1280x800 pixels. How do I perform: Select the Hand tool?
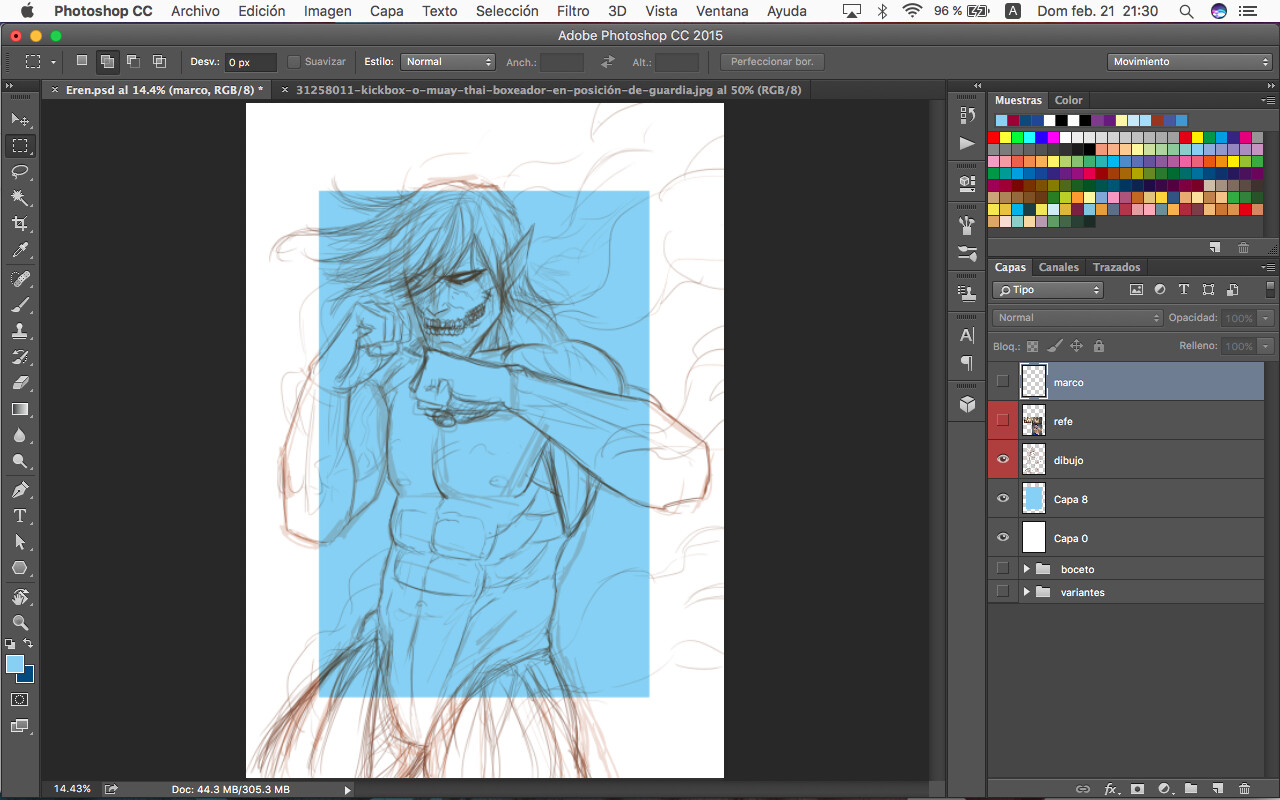20,597
